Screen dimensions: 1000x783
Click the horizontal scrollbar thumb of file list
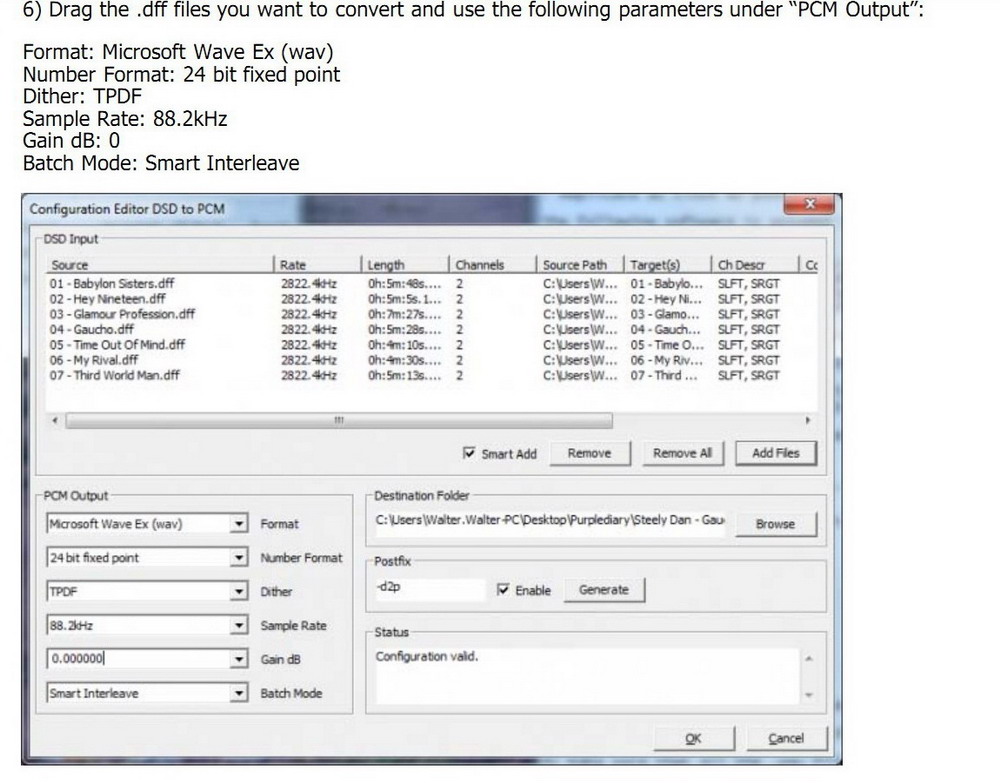(339, 420)
